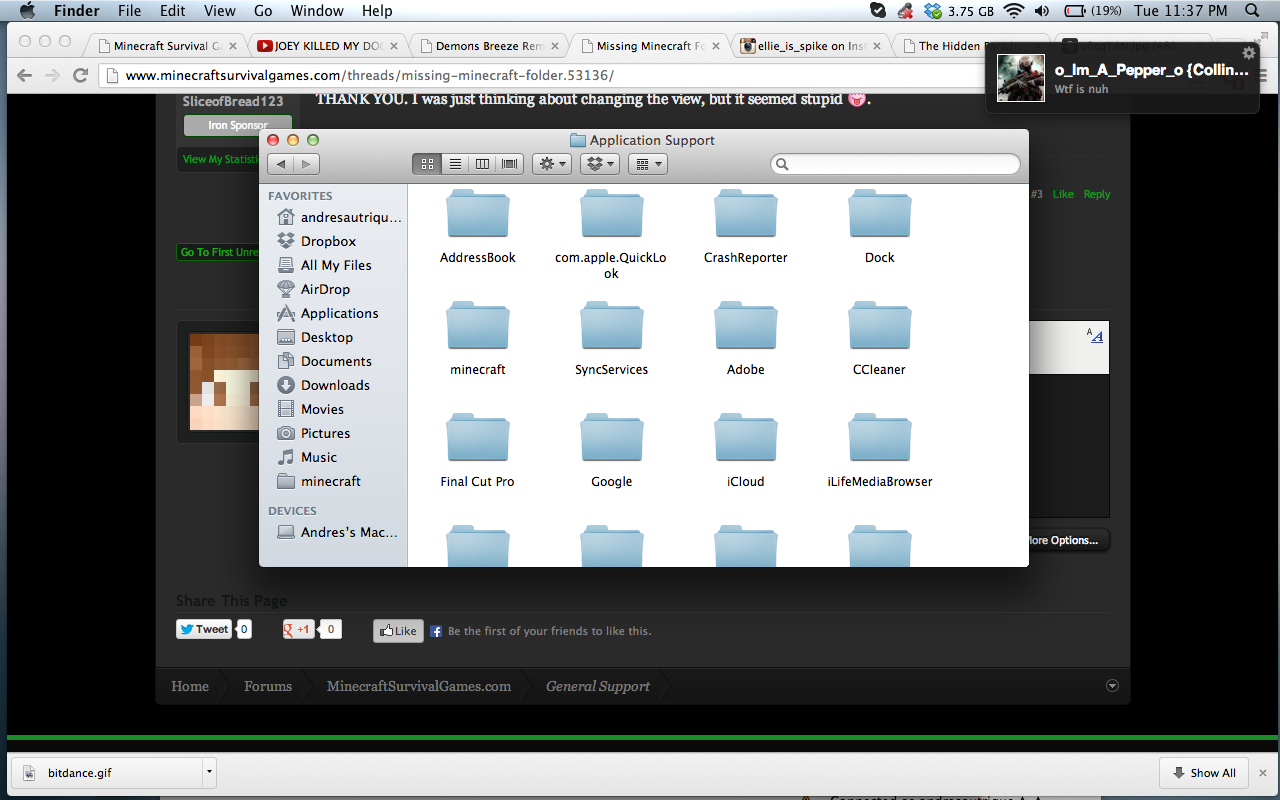The width and height of the screenshot is (1280, 800).
Task: Open volume control in menu bar
Action: click(1042, 11)
